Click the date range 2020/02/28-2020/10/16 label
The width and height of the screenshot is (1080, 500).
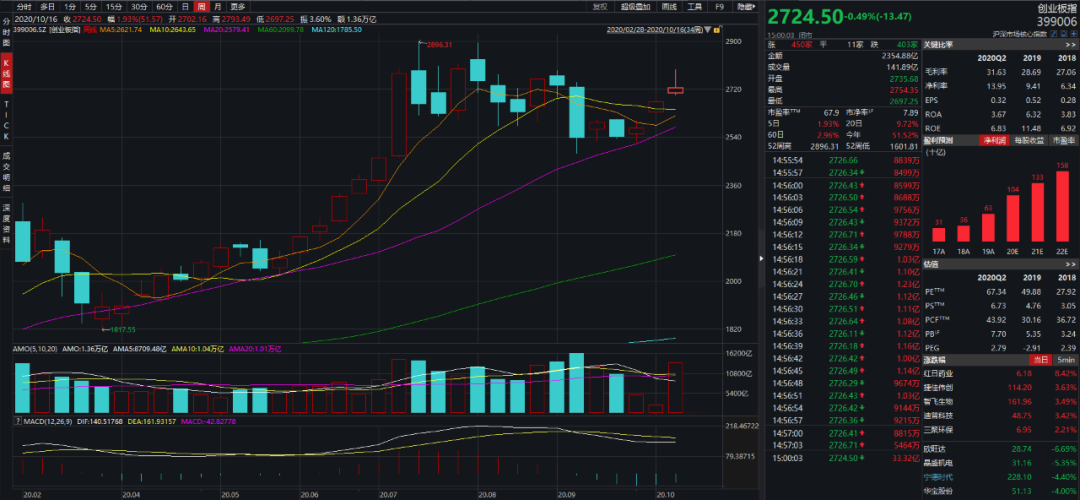pos(655,30)
